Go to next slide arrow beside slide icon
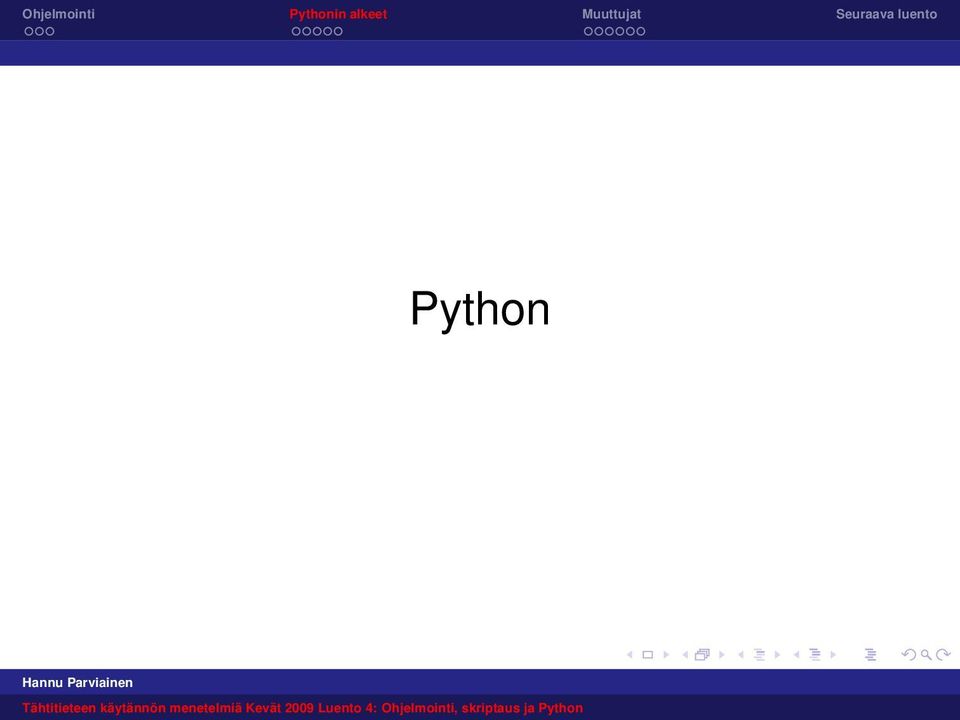The height and width of the screenshot is (720, 960). [x=666, y=655]
